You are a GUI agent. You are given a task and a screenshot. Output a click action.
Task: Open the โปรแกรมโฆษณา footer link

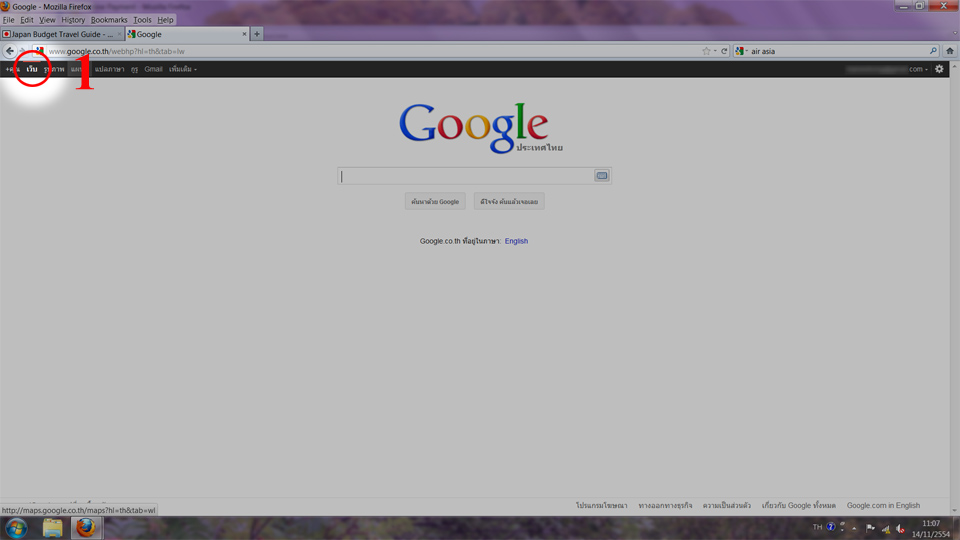601,506
